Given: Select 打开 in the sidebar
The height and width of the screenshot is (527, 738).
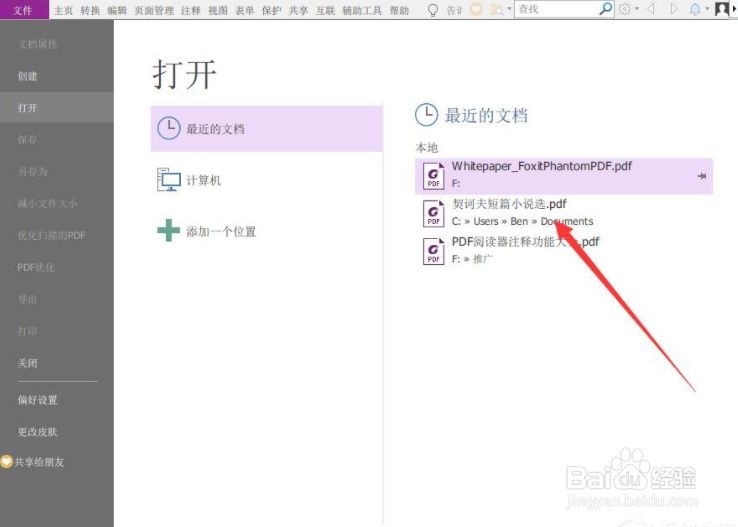Looking at the screenshot, I should tap(57, 108).
